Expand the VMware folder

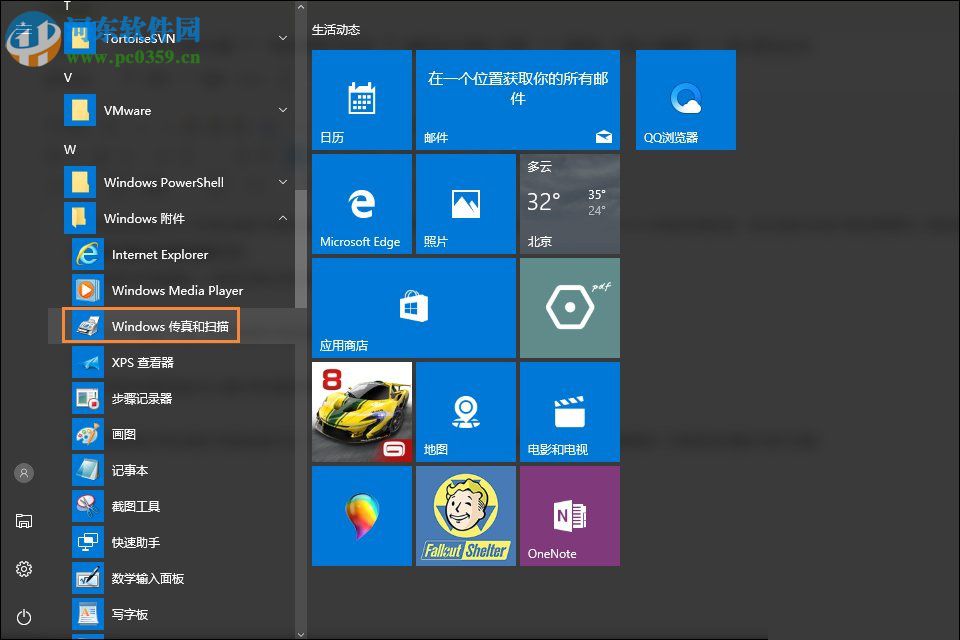pos(283,111)
